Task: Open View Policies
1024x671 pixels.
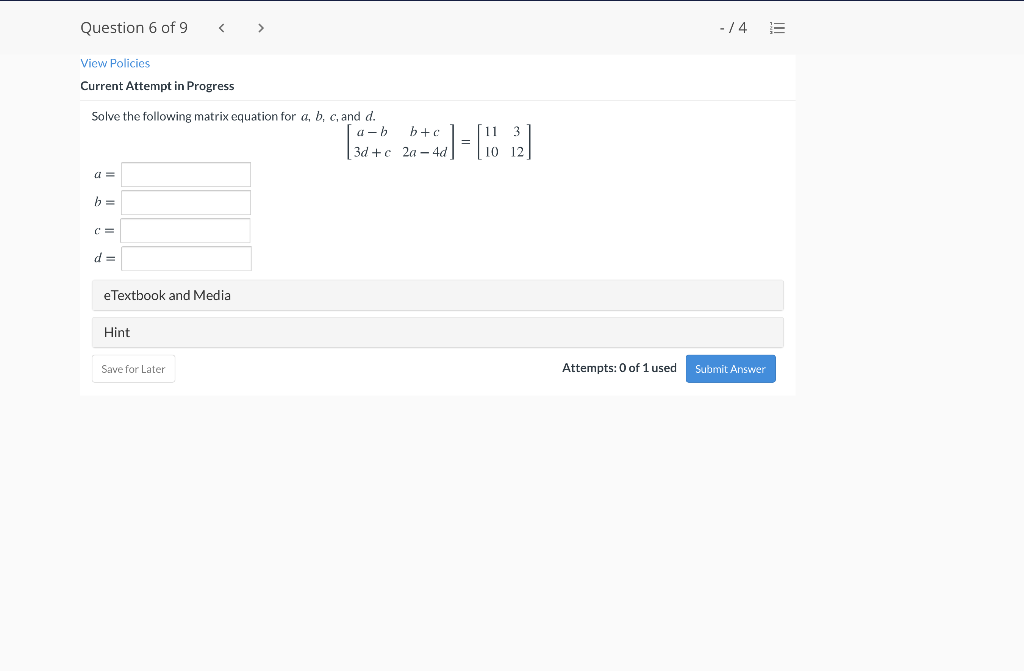Action: tap(115, 63)
